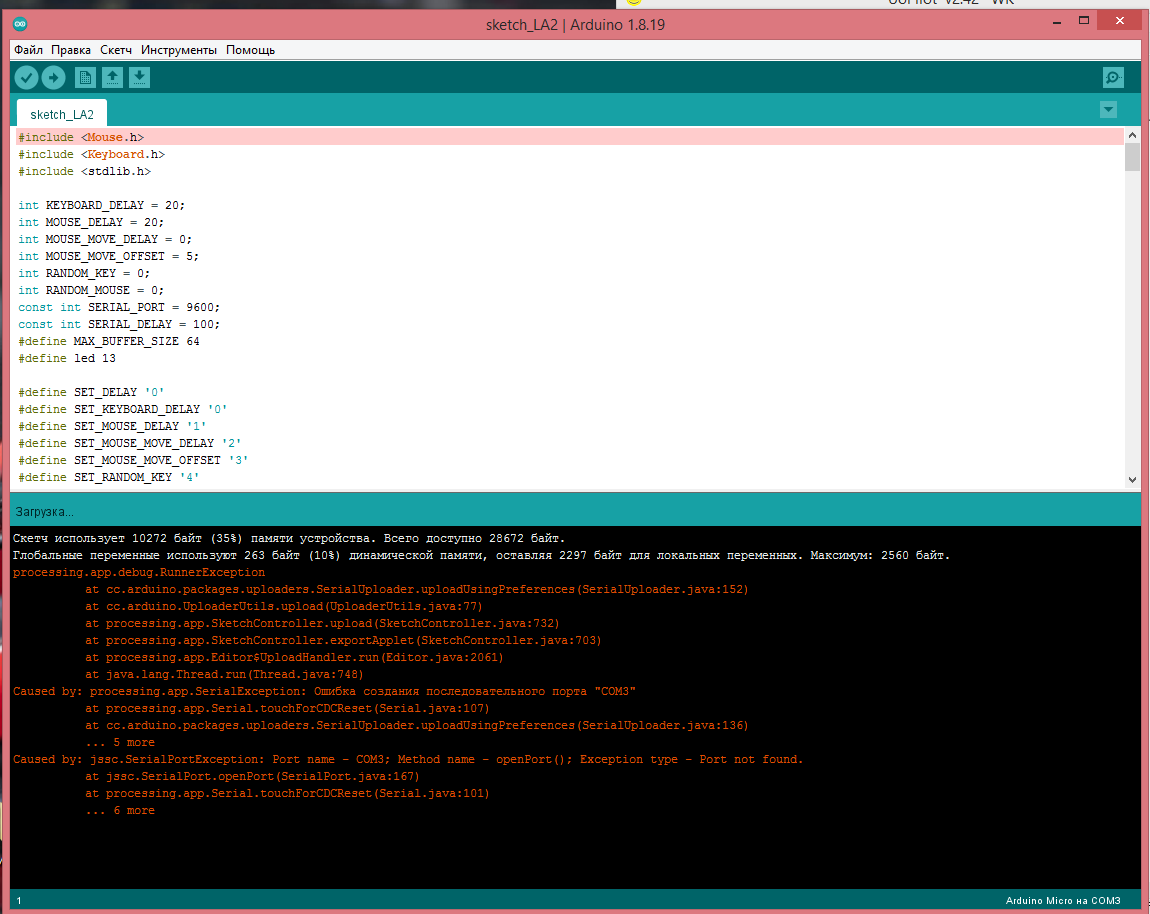Click Arduino Micro на COM3 status text

pos(1063,901)
